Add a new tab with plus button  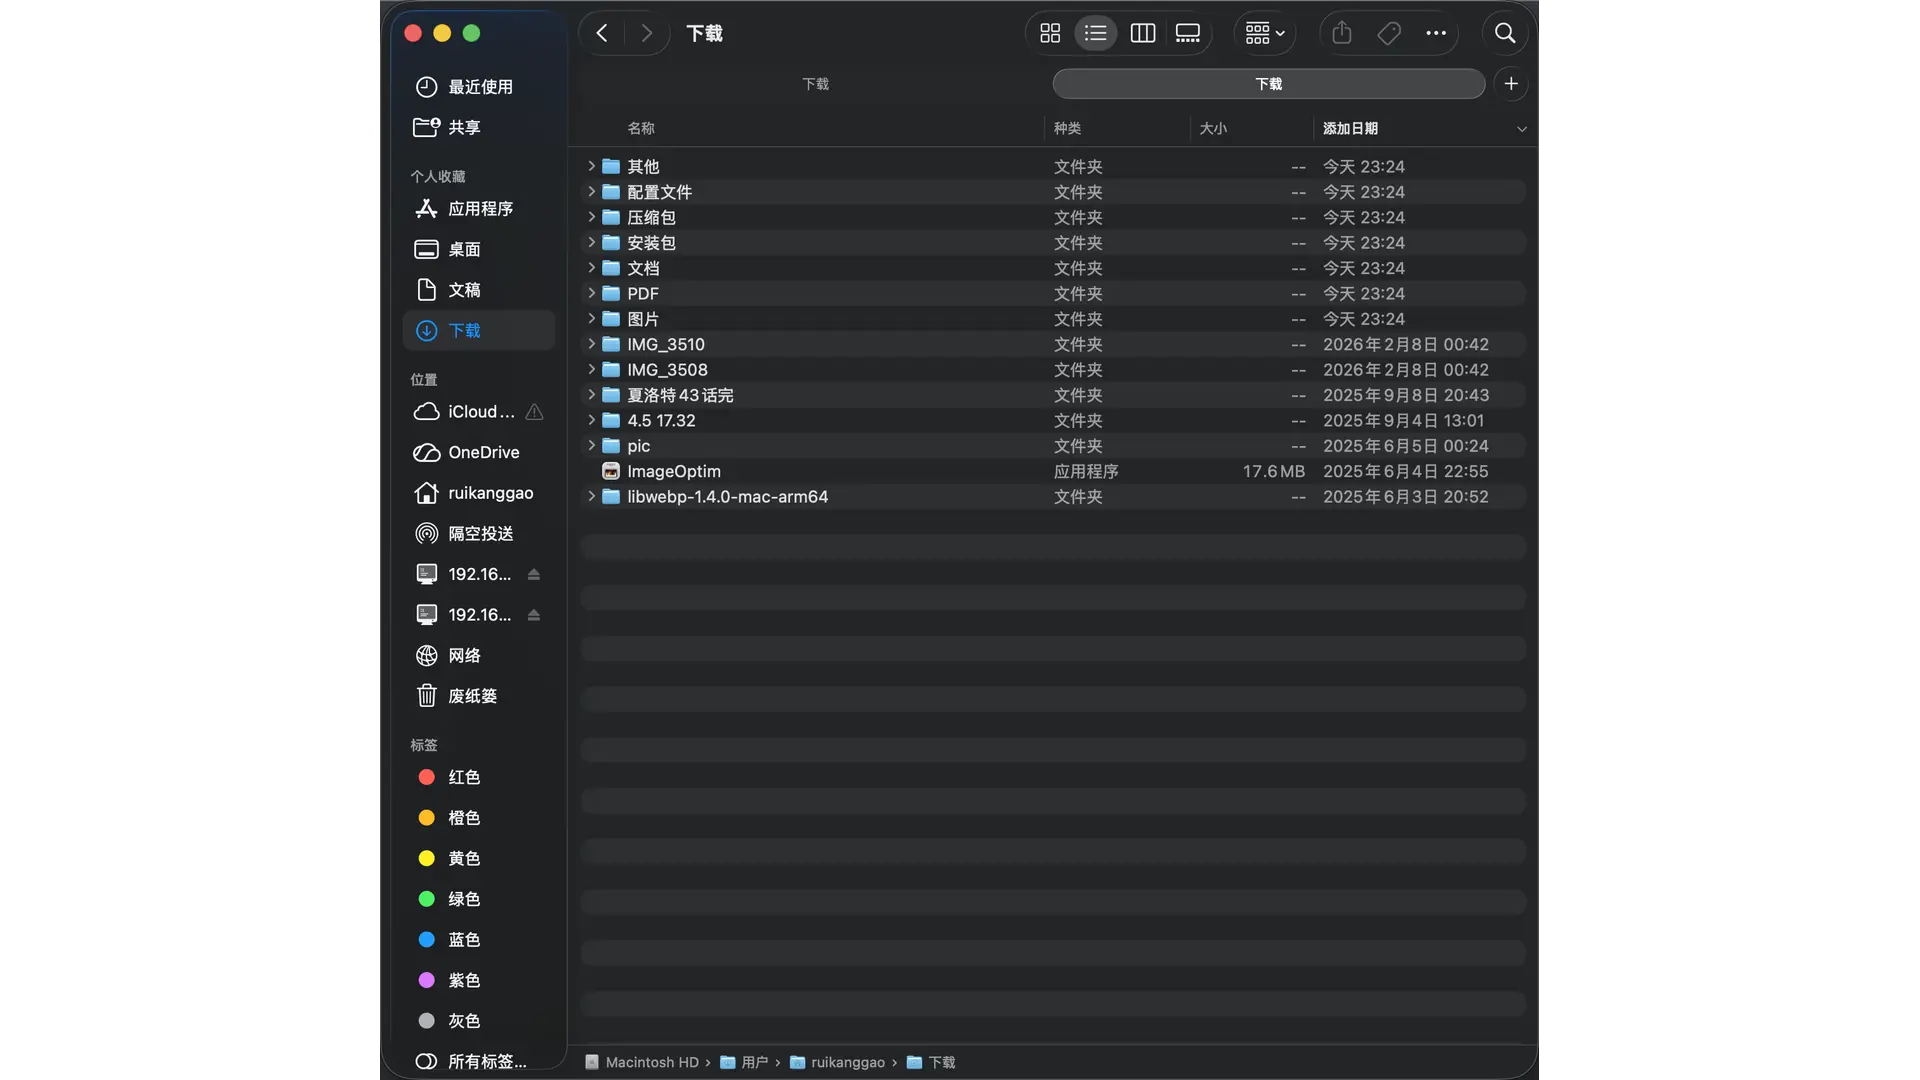tap(1511, 84)
